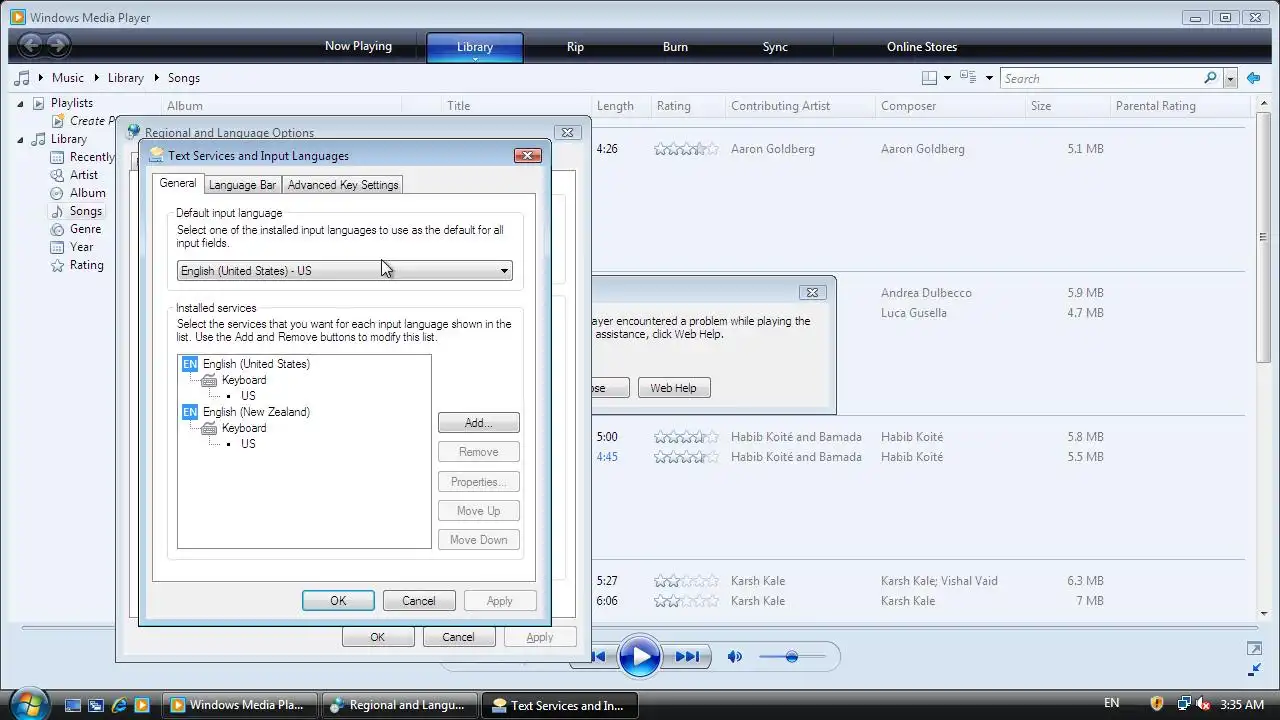The image size is (1280, 720).
Task: Skip to the previous track
Action: (x=597, y=657)
